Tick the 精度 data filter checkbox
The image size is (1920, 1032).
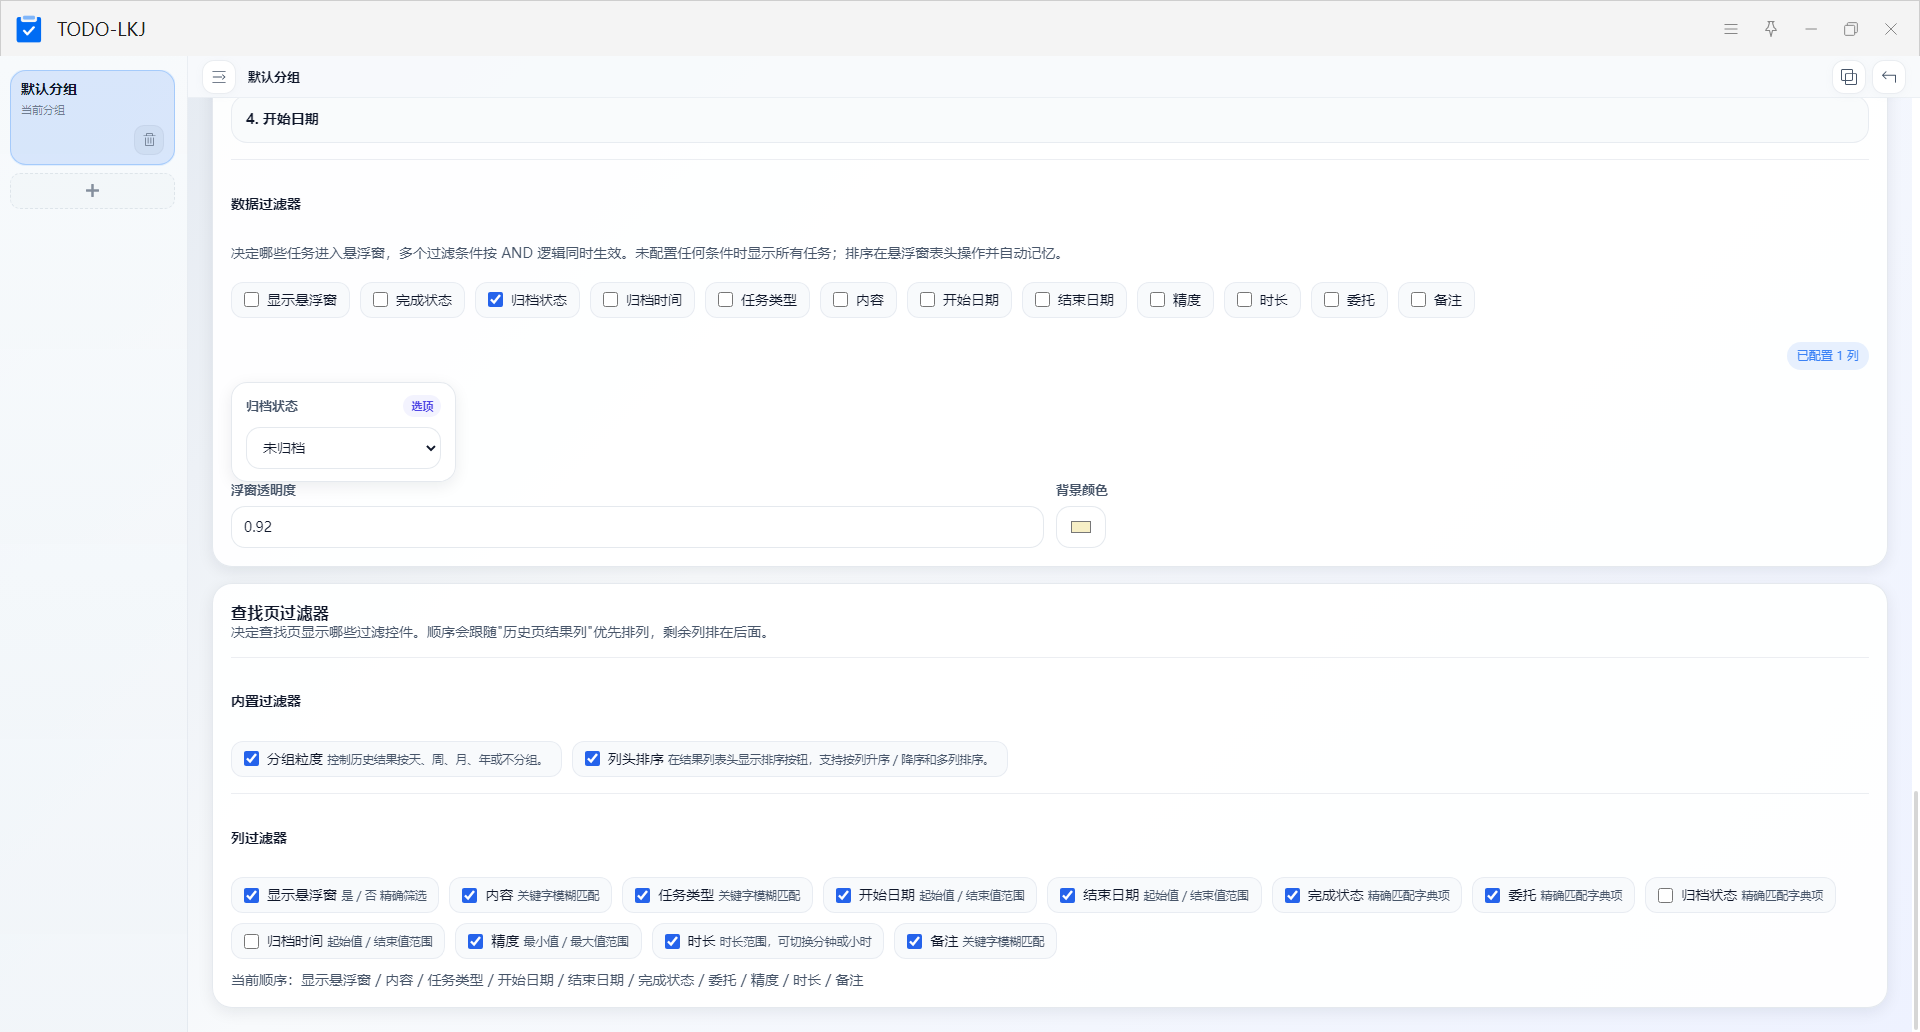(x=1158, y=300)
